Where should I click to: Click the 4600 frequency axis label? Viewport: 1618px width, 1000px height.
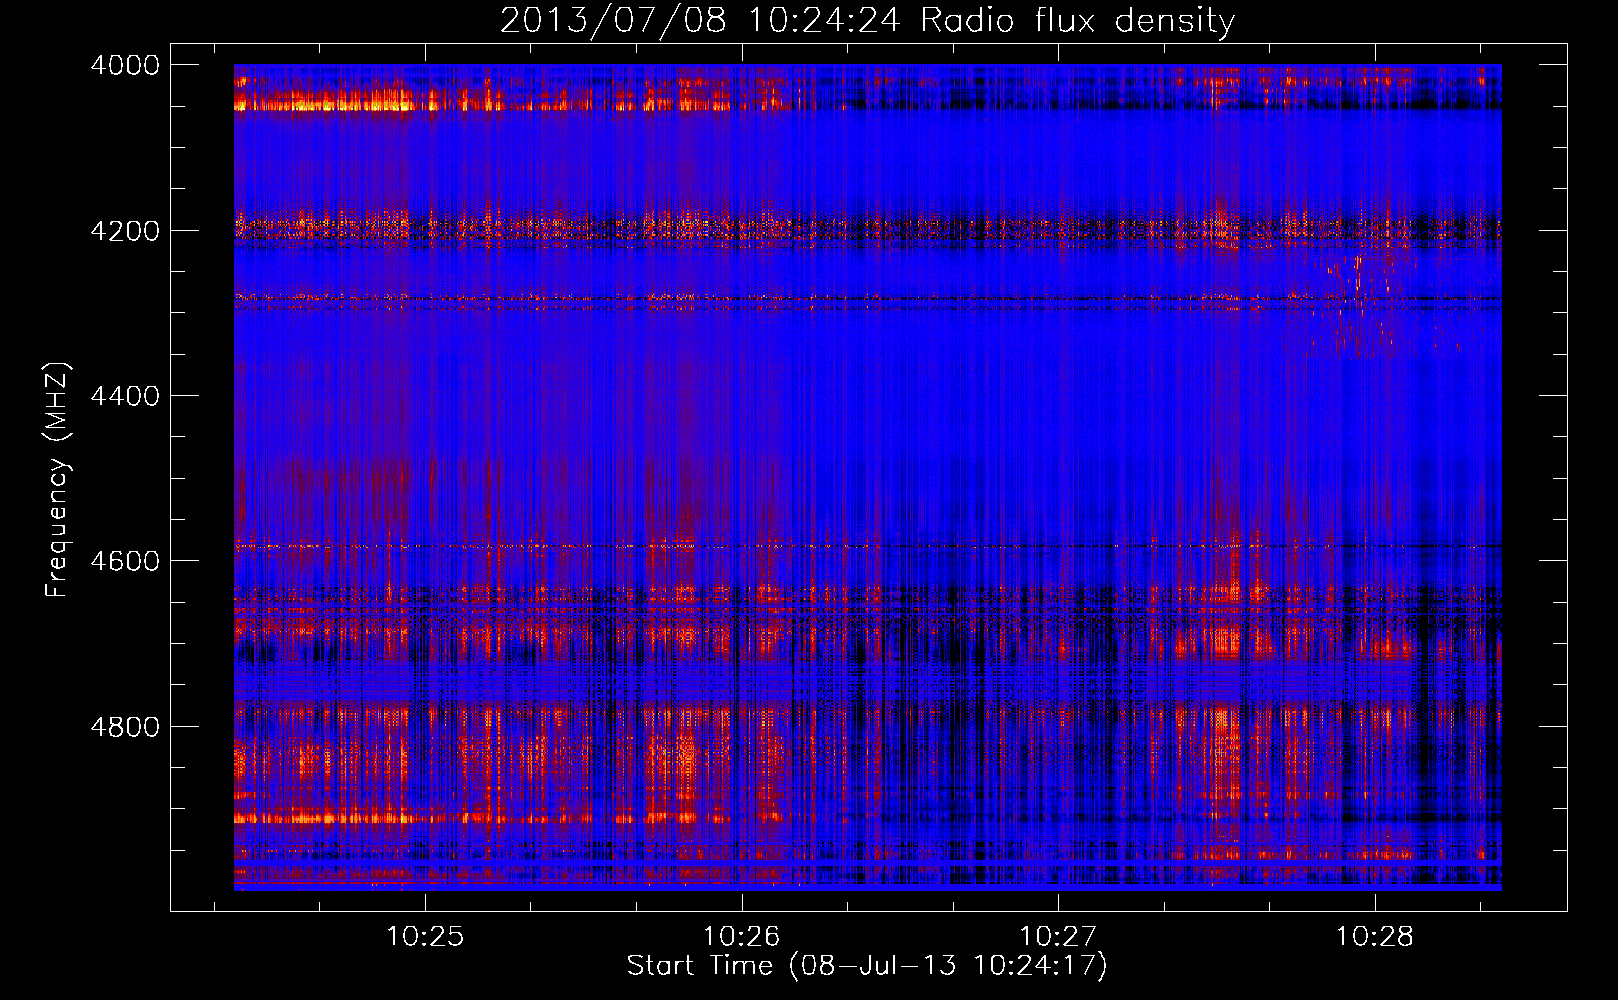pos(125,561)
